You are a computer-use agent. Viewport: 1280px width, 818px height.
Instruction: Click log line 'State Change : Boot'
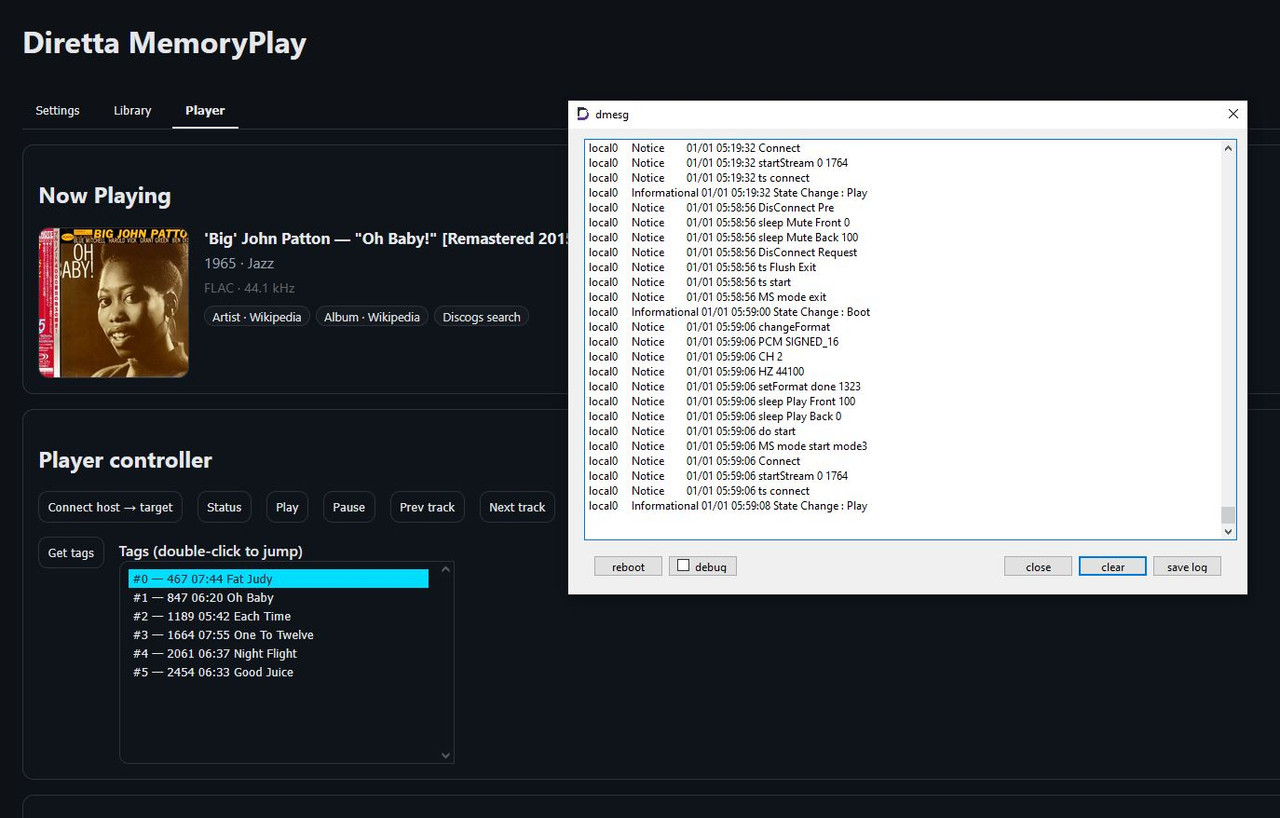point(729,312)
